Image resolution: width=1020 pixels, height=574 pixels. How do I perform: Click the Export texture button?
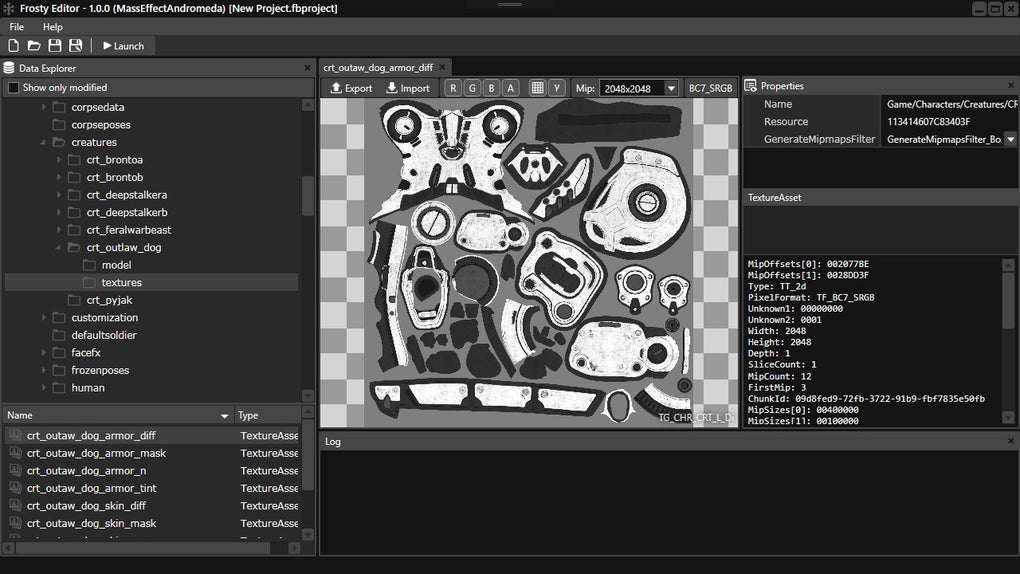351,88
